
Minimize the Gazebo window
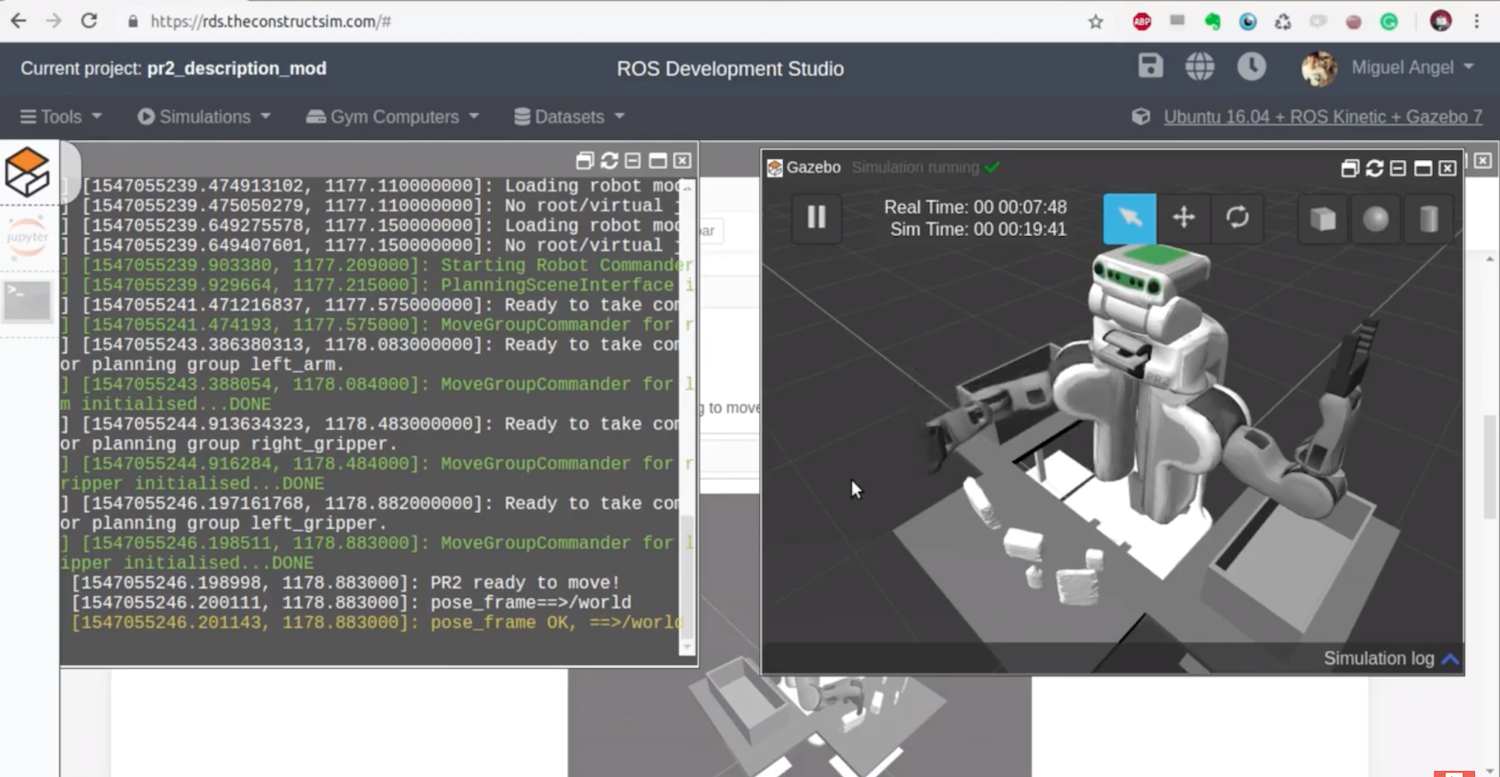[x=1398, y=168]
